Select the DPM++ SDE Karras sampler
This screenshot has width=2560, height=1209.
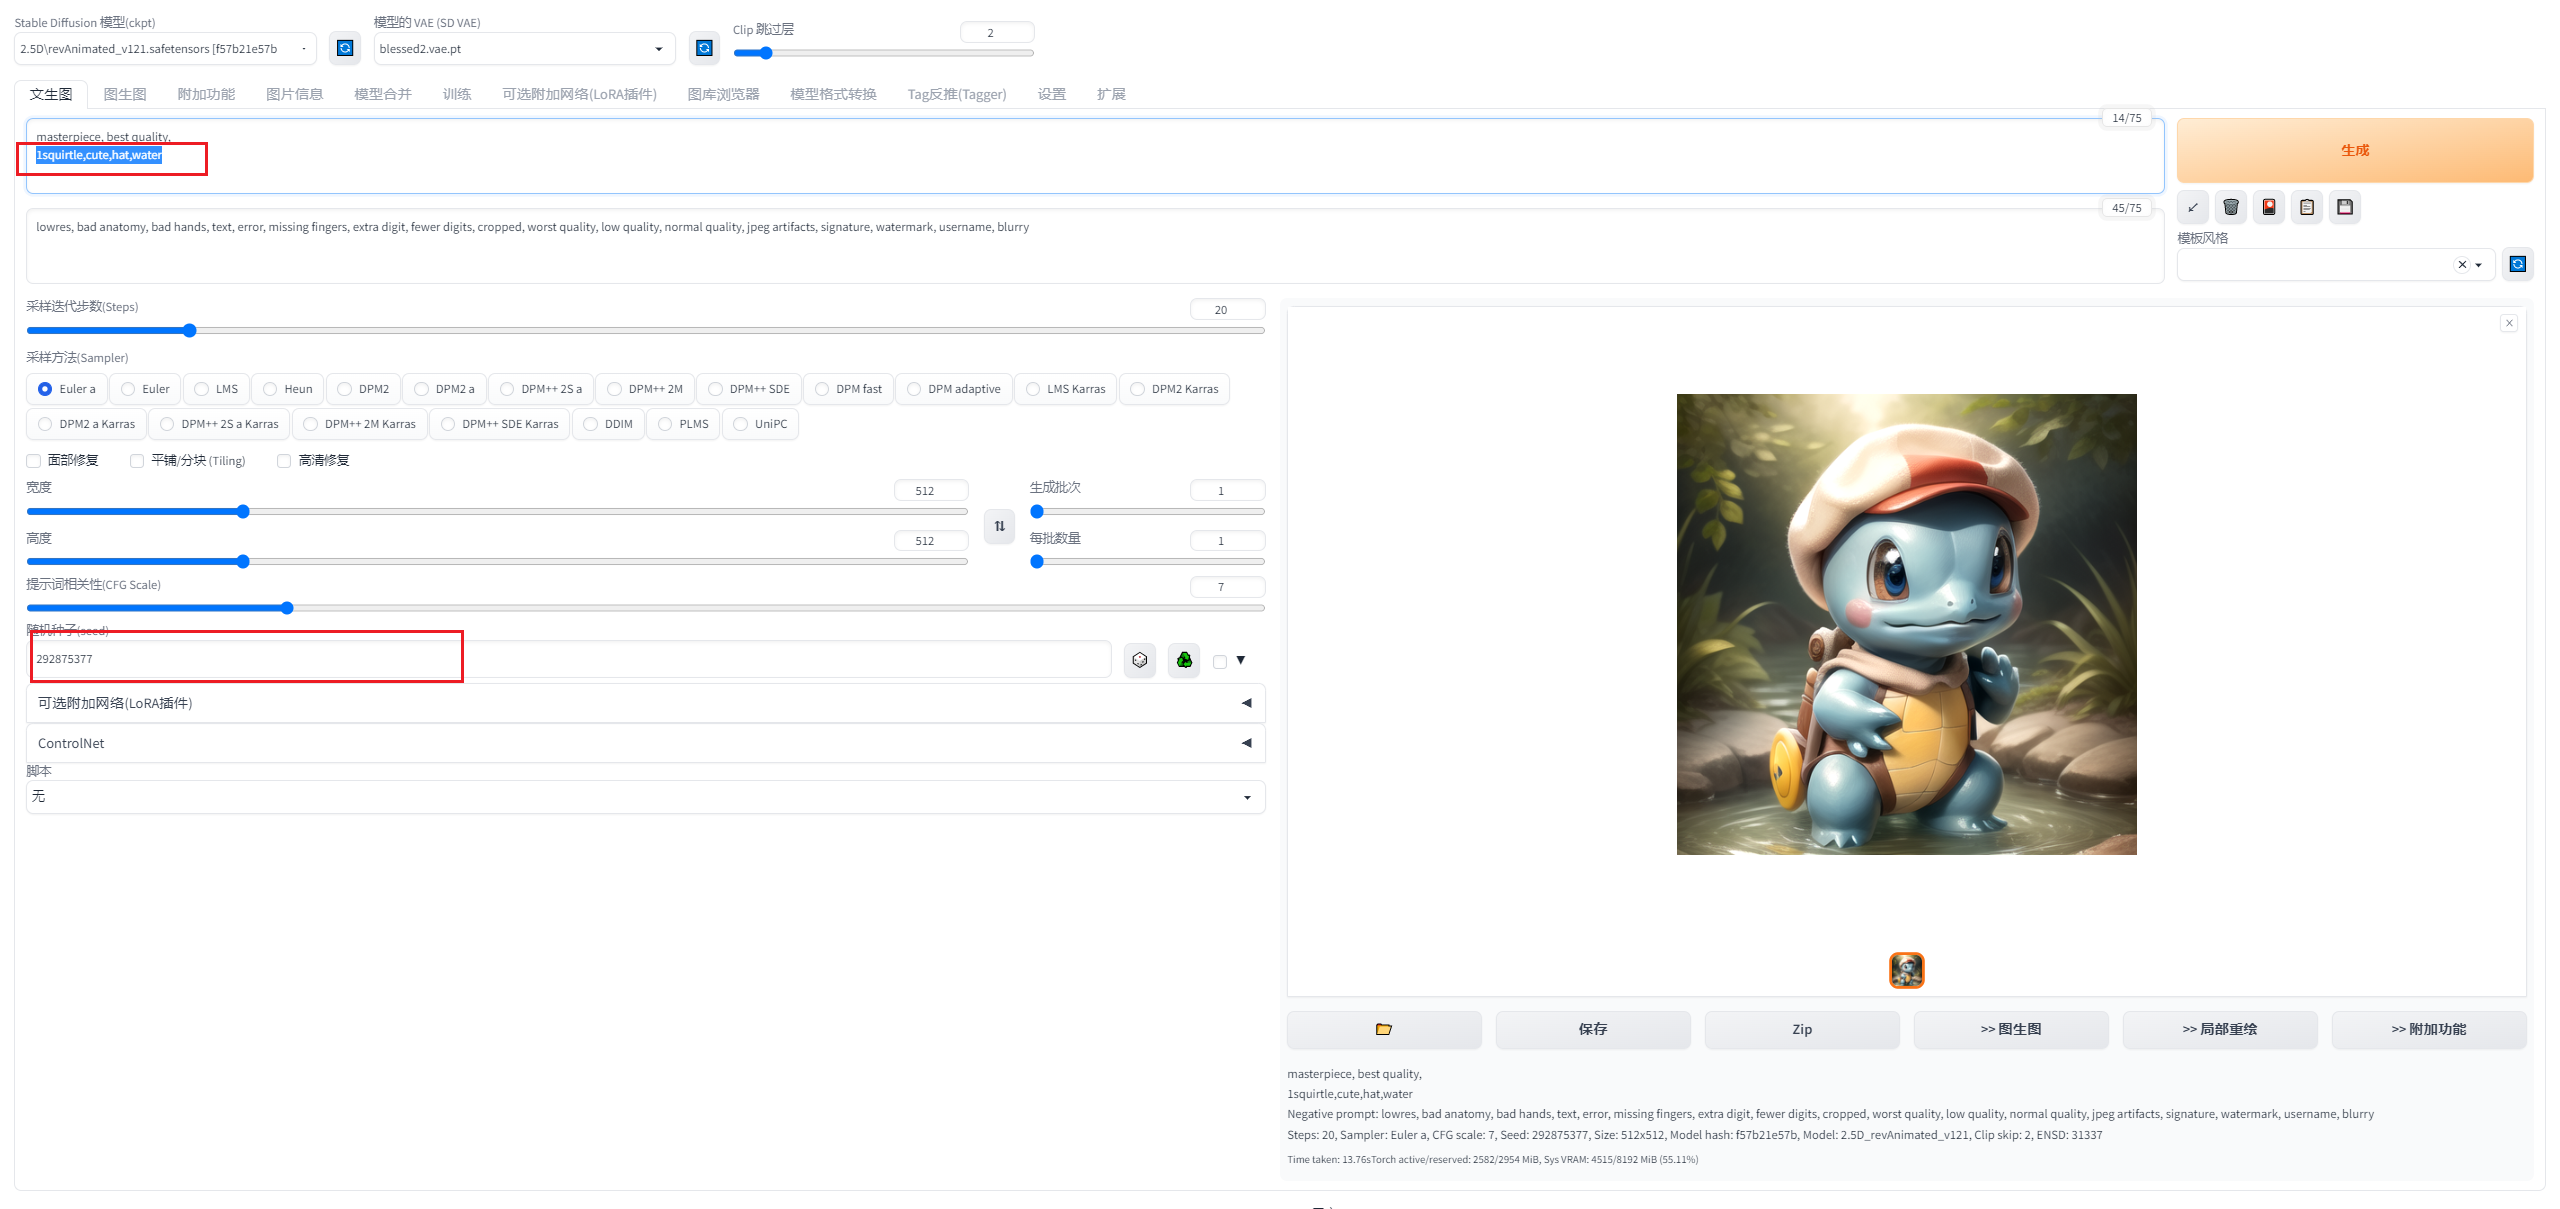pos(500,424)
